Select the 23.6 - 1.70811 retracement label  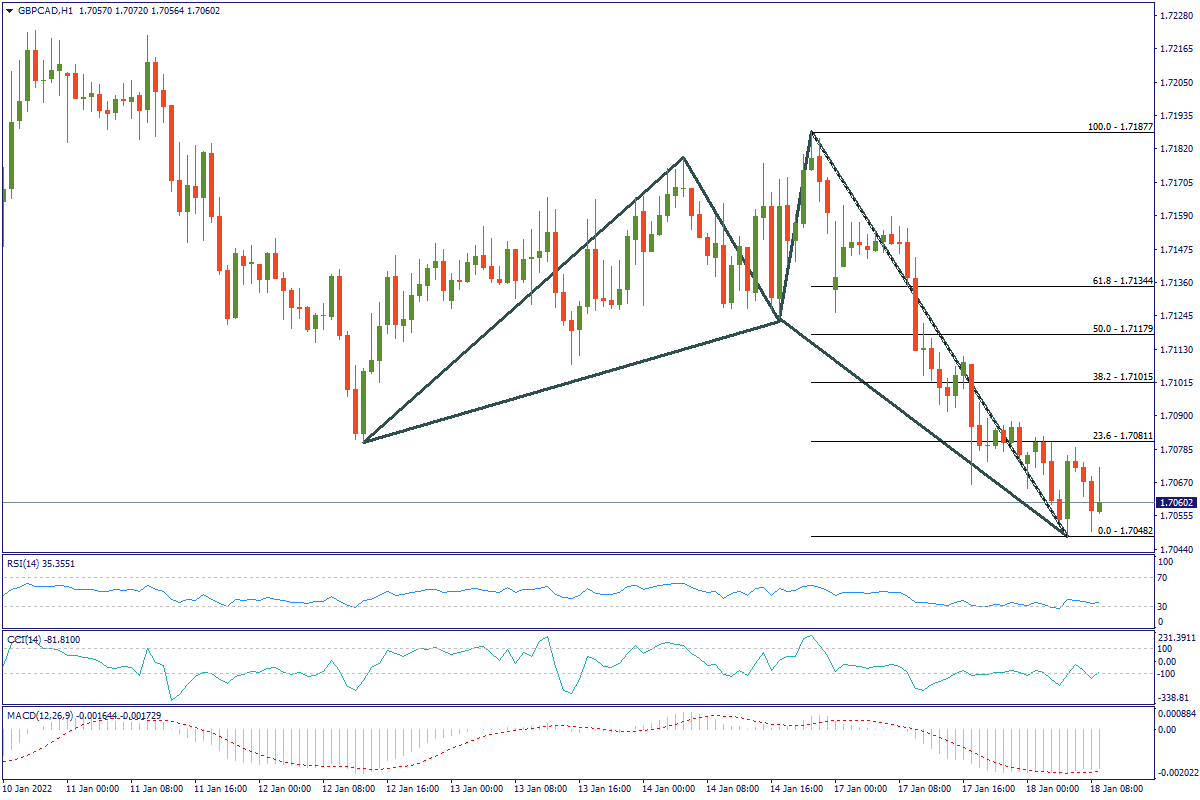click(x=1120, y=436)
